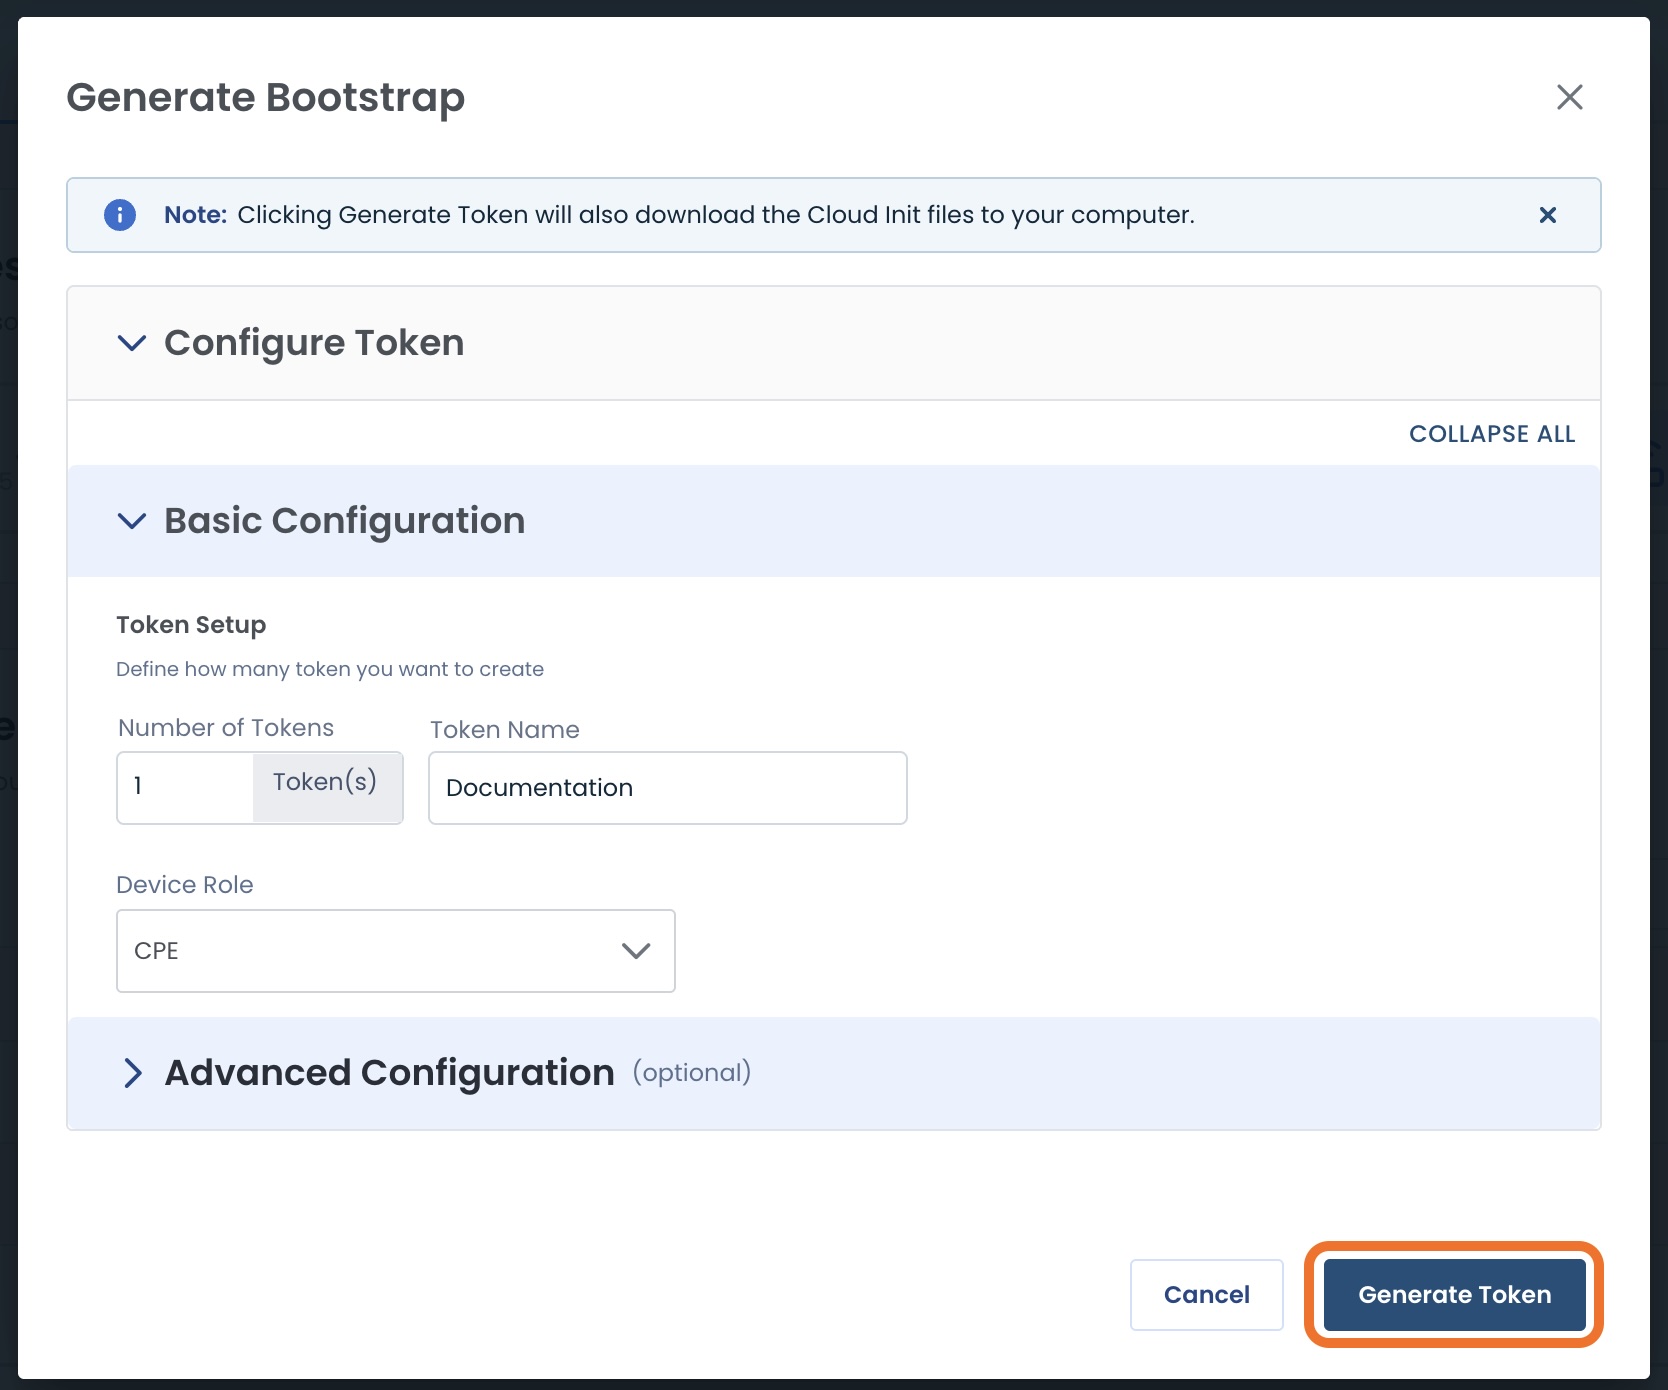This screenshot has width=1668, height=1390.
Task: Click 'Define how many token' description
Action: click(x=330, y=669)
